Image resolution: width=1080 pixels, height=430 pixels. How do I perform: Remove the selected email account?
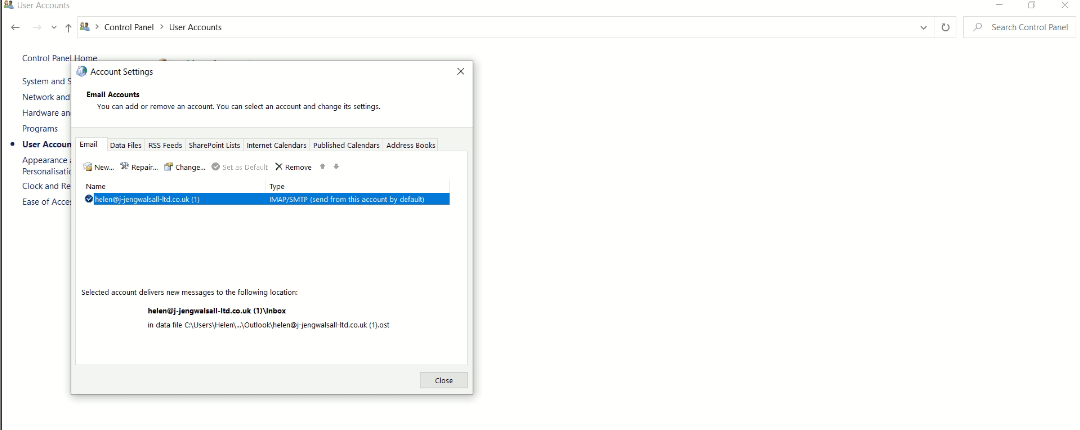point(293,167)
